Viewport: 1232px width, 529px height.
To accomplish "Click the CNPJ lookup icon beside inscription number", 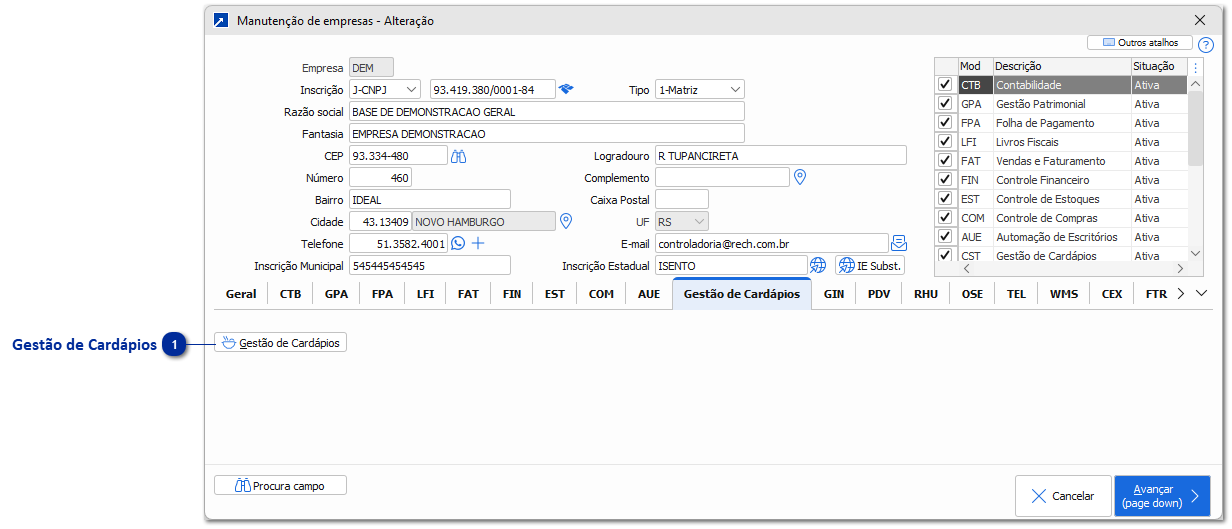I will [566, 89].
